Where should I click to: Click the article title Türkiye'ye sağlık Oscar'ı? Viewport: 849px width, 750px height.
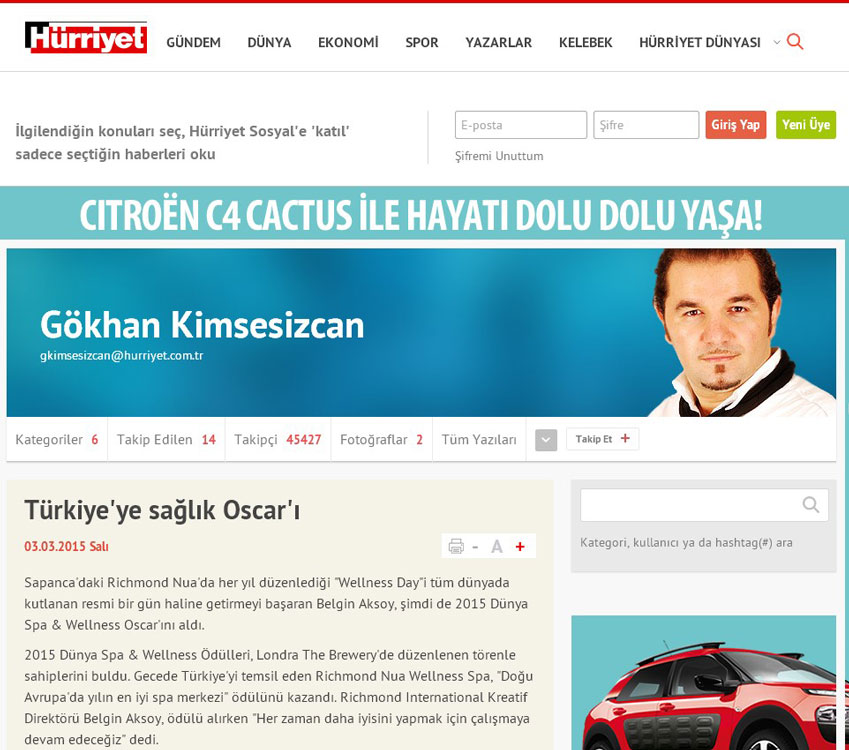pyautogui.click(x=162, y=510)
